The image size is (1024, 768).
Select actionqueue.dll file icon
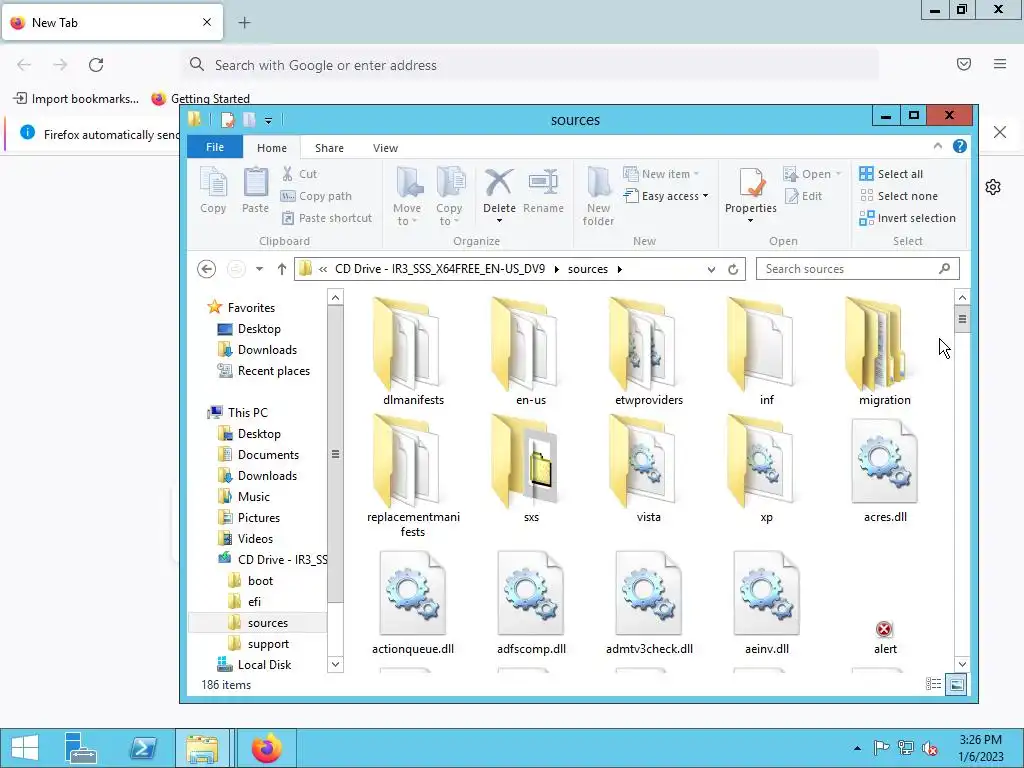pos(413,593)
